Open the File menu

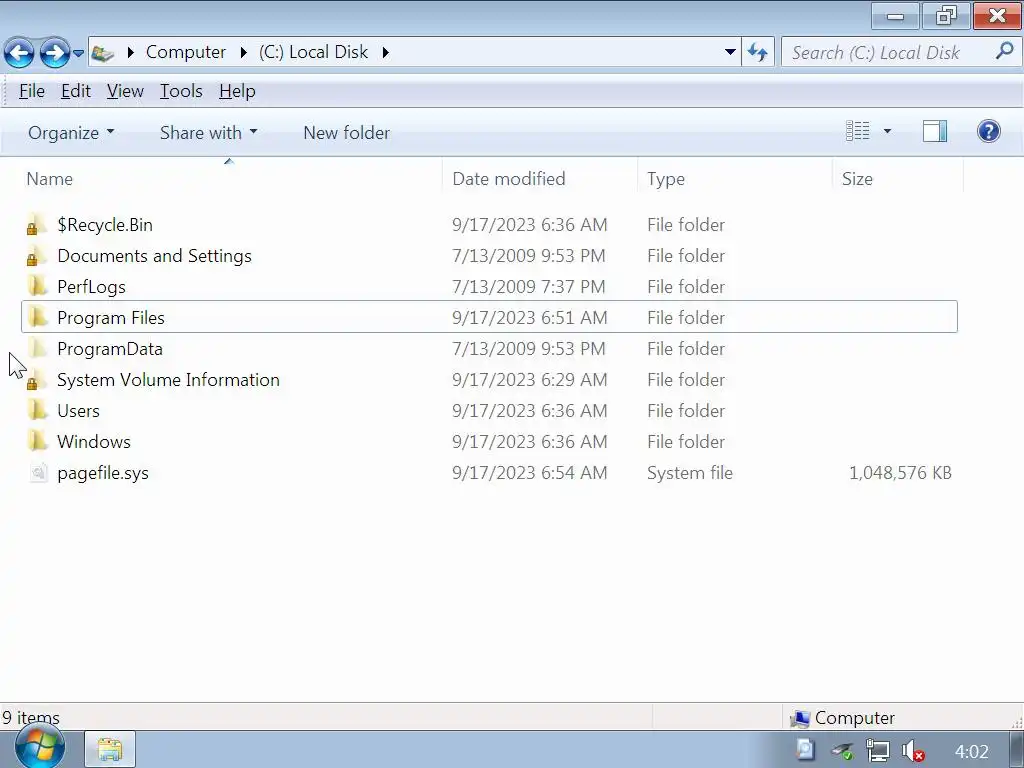coord(32,91)
